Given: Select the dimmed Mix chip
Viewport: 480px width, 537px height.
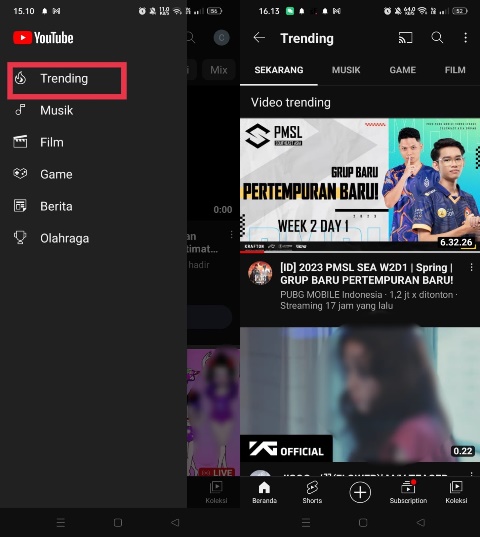Looking at the screenshot, I should point(219,70).
